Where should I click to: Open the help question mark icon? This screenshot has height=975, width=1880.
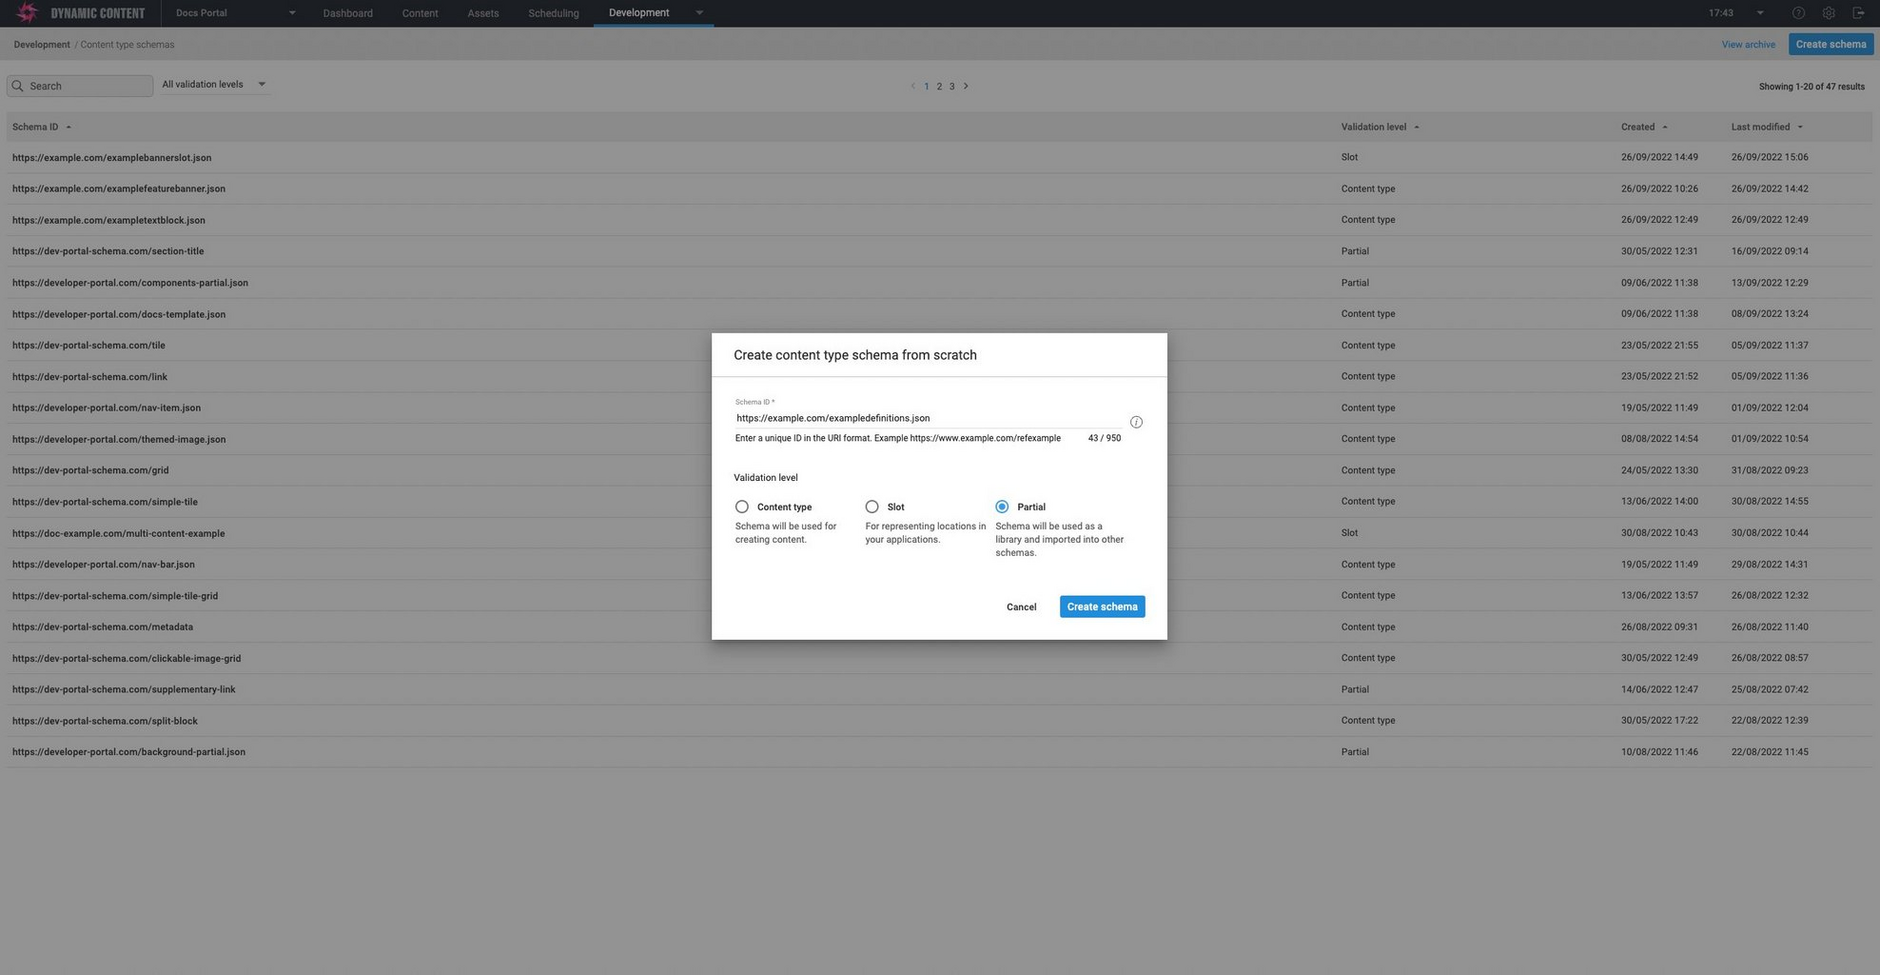click(1798, 13)
